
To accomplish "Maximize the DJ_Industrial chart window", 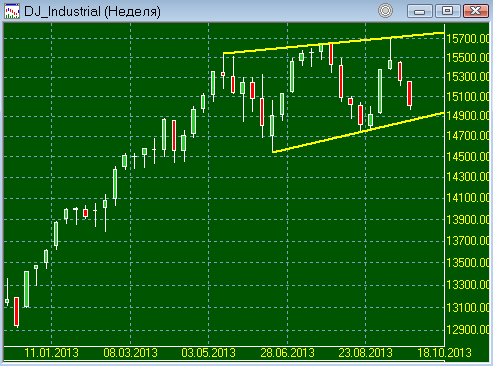I will point(447,11).
